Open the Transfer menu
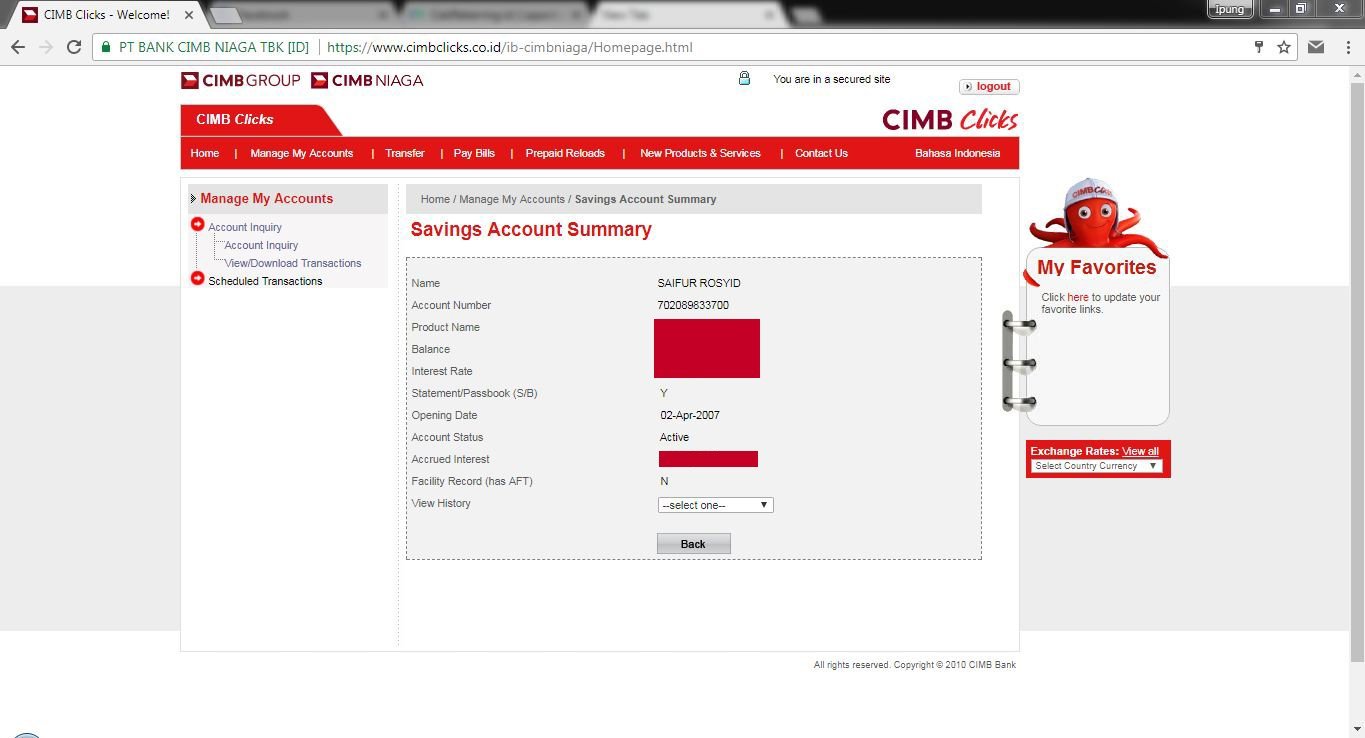Screen dimensions: 1365x738 click(405, 153)
